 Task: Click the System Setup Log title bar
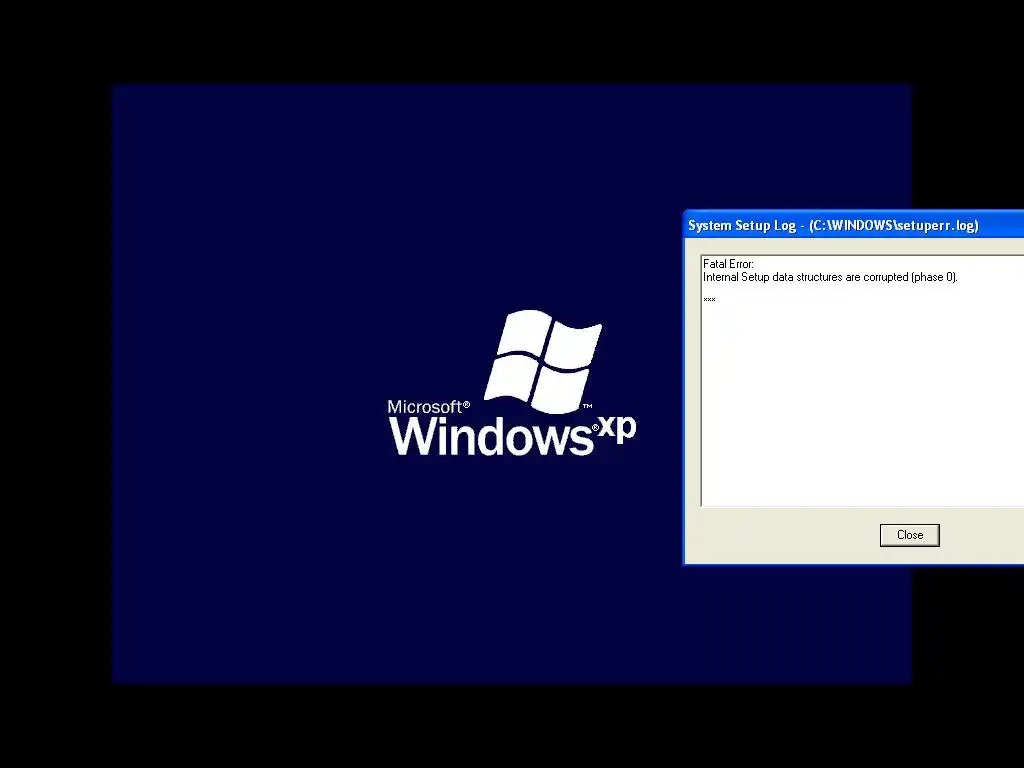coord(854,225)
